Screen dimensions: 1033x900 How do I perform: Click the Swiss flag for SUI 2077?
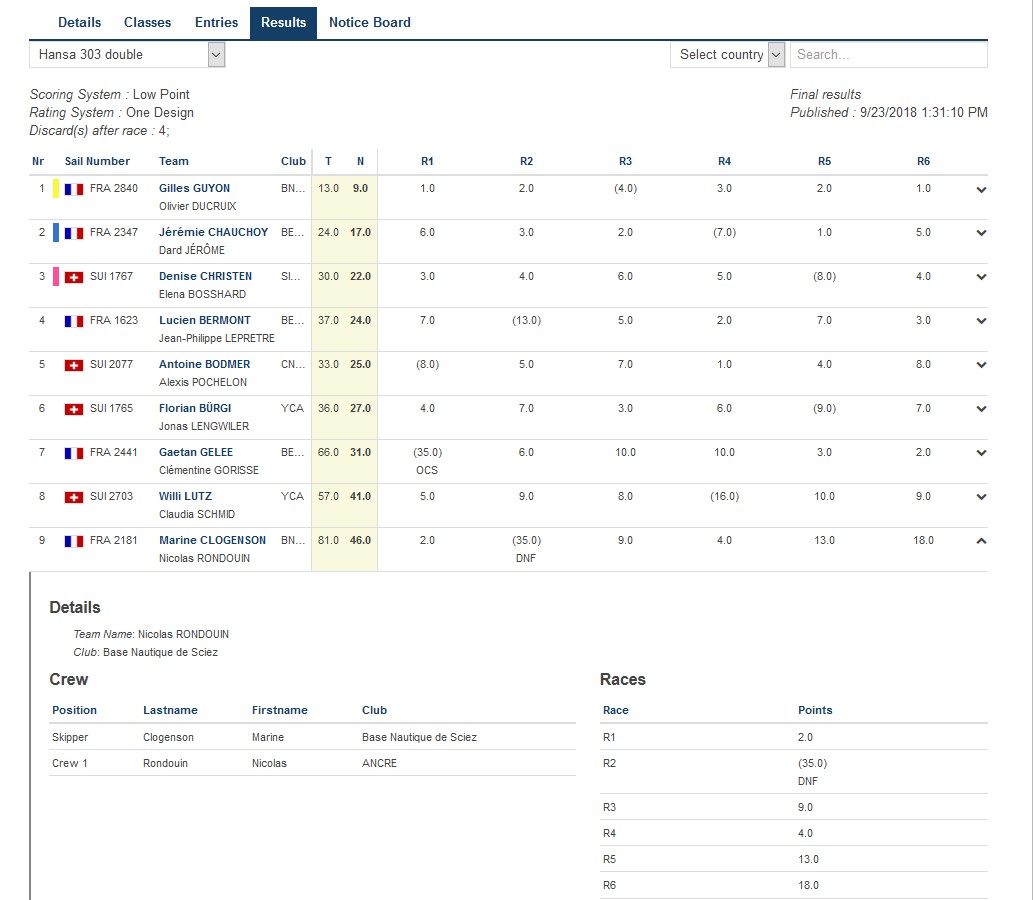(74, 365)
